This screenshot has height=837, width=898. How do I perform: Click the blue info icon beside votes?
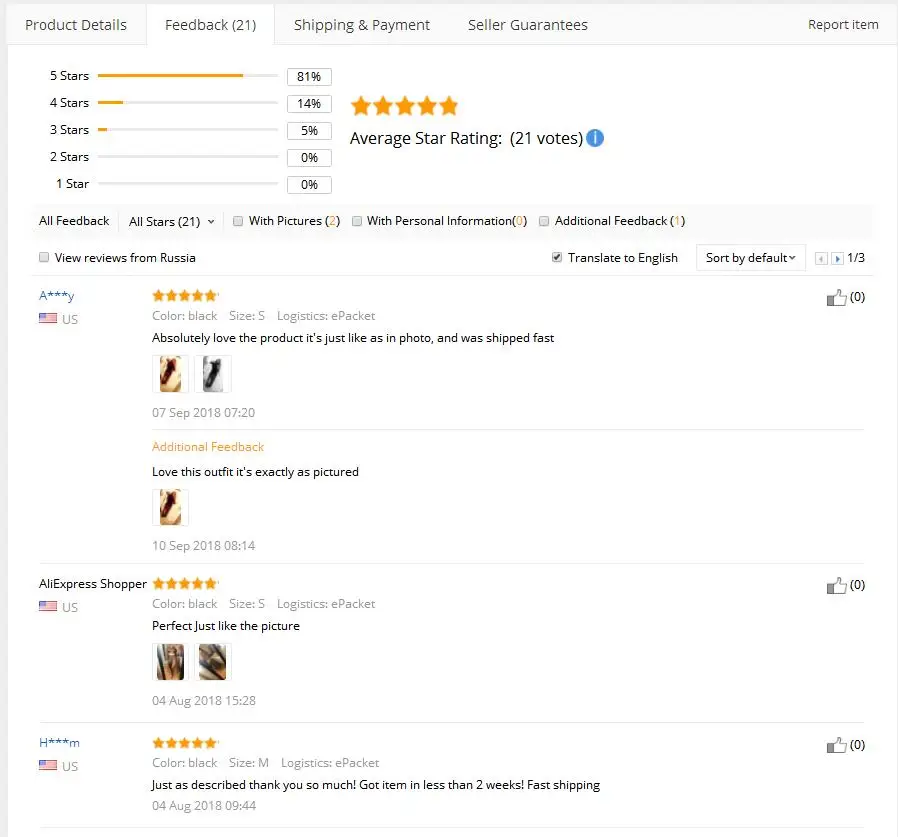pos(595,138)
